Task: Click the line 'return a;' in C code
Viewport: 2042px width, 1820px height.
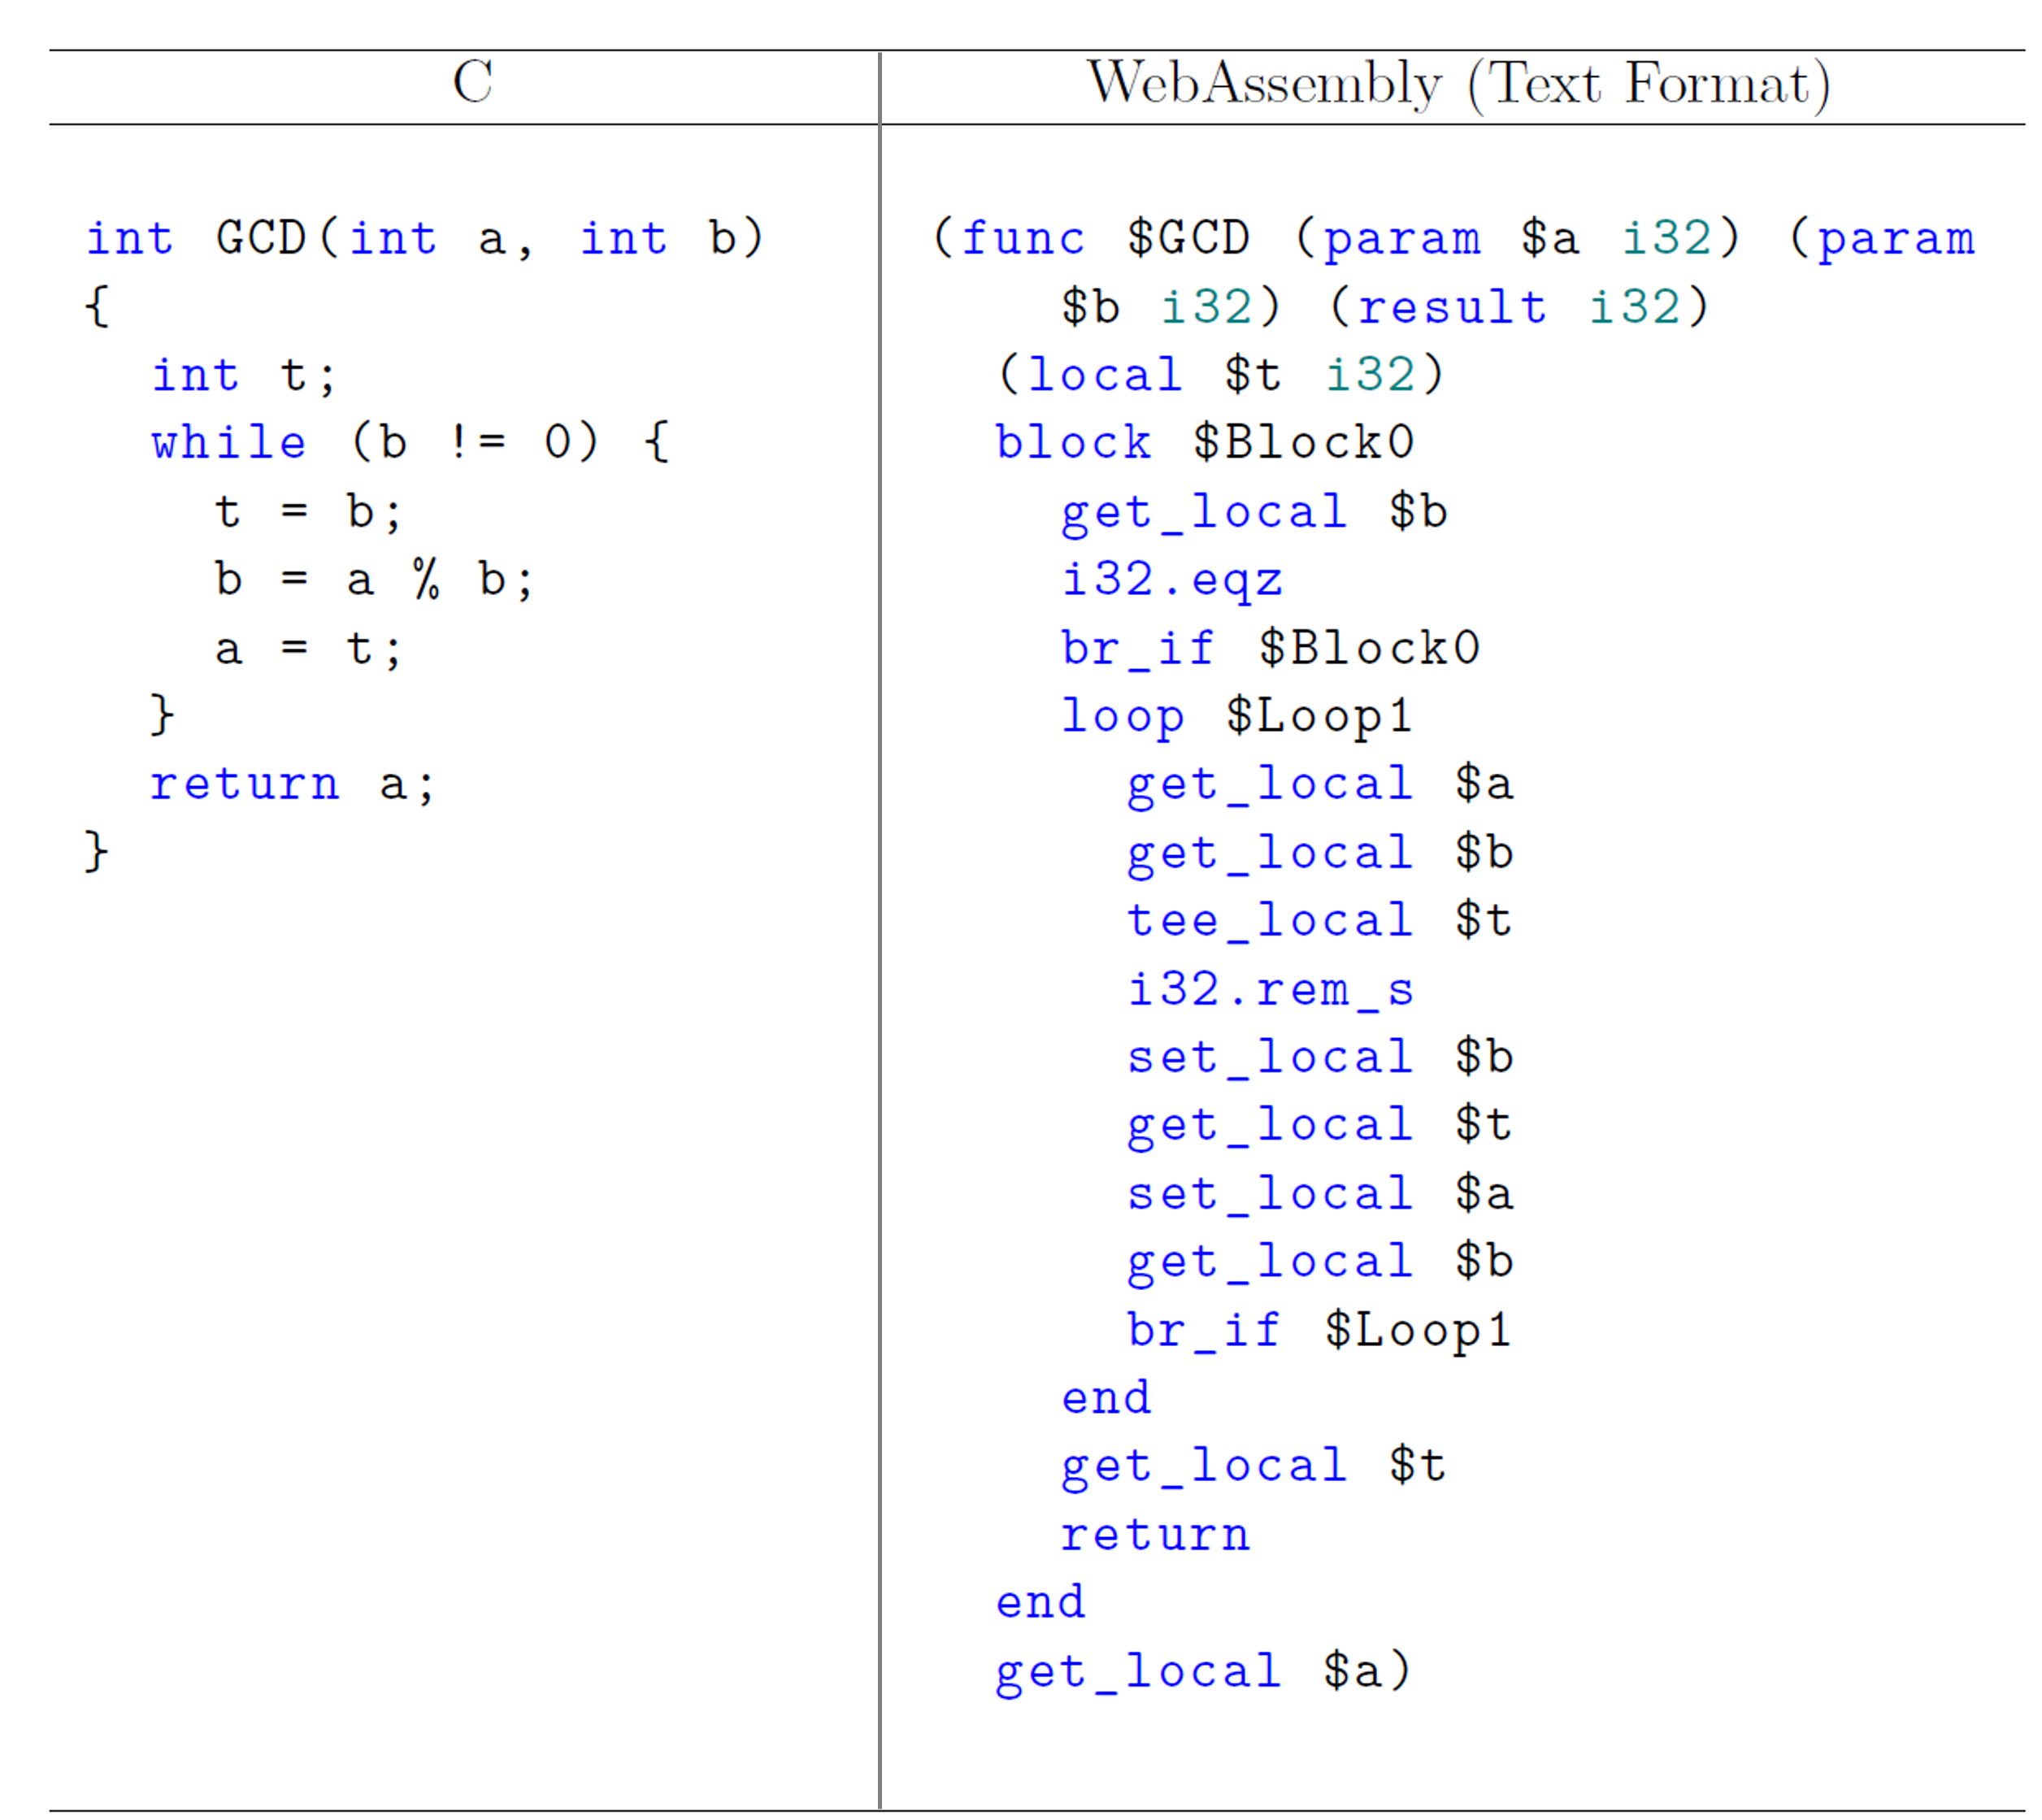Action: (292, 784)
